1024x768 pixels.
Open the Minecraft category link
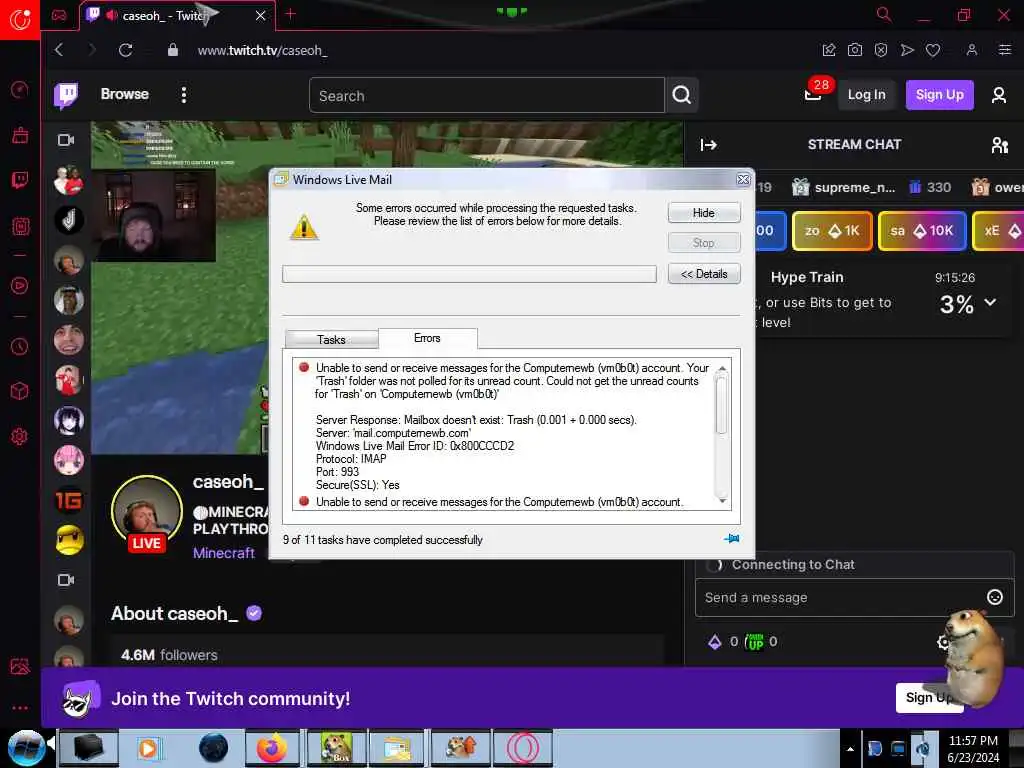tap(223, 553)
